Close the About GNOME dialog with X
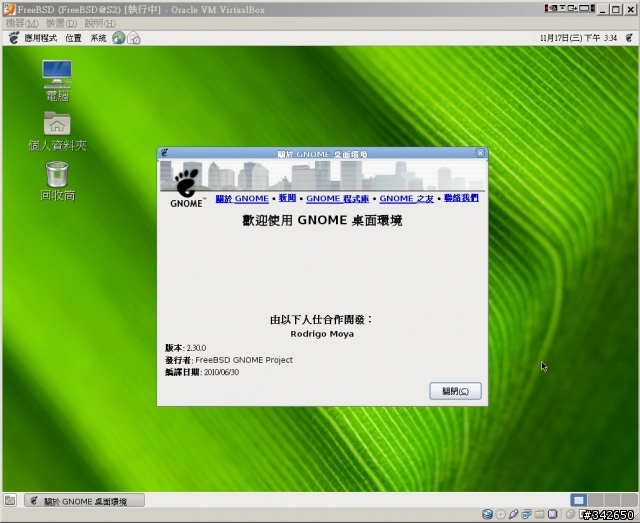This screenshot has width=640, height=523. 480,153
